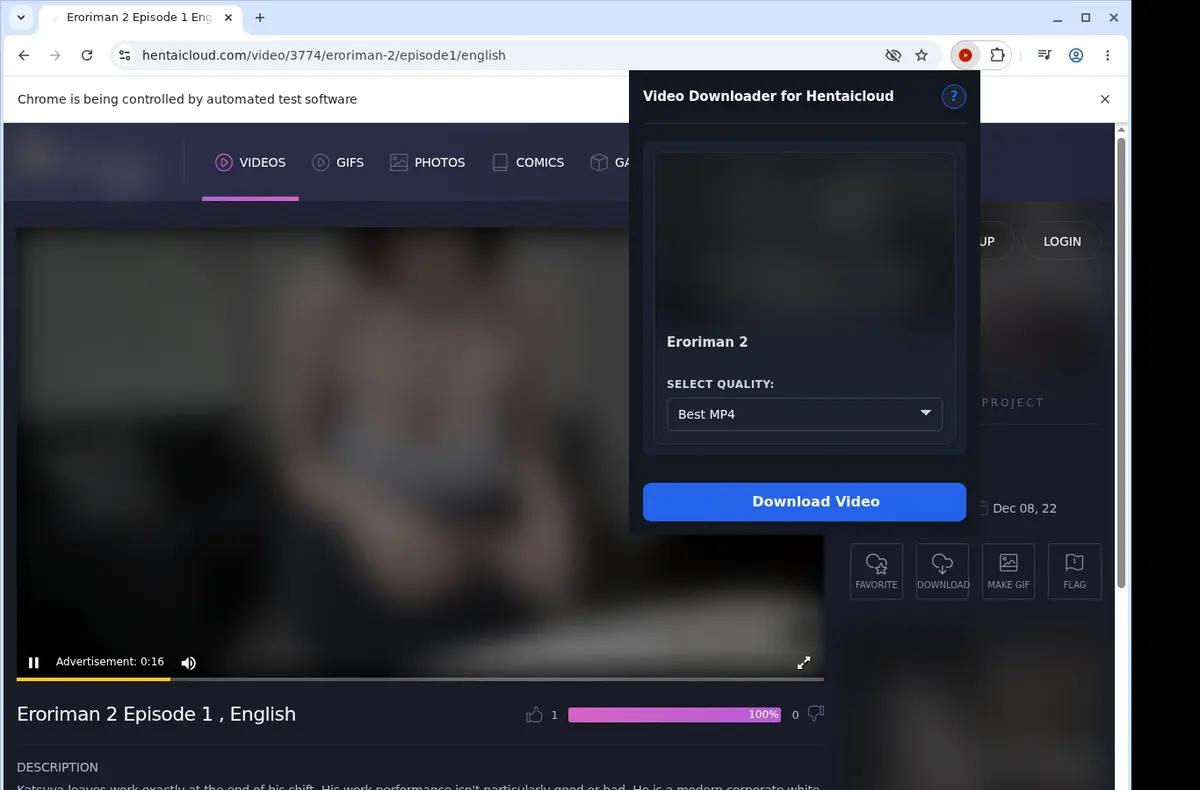Click the site's DOWNLOAD icon button
Viewport: 1200px width, 790px height.
point(942,571)
